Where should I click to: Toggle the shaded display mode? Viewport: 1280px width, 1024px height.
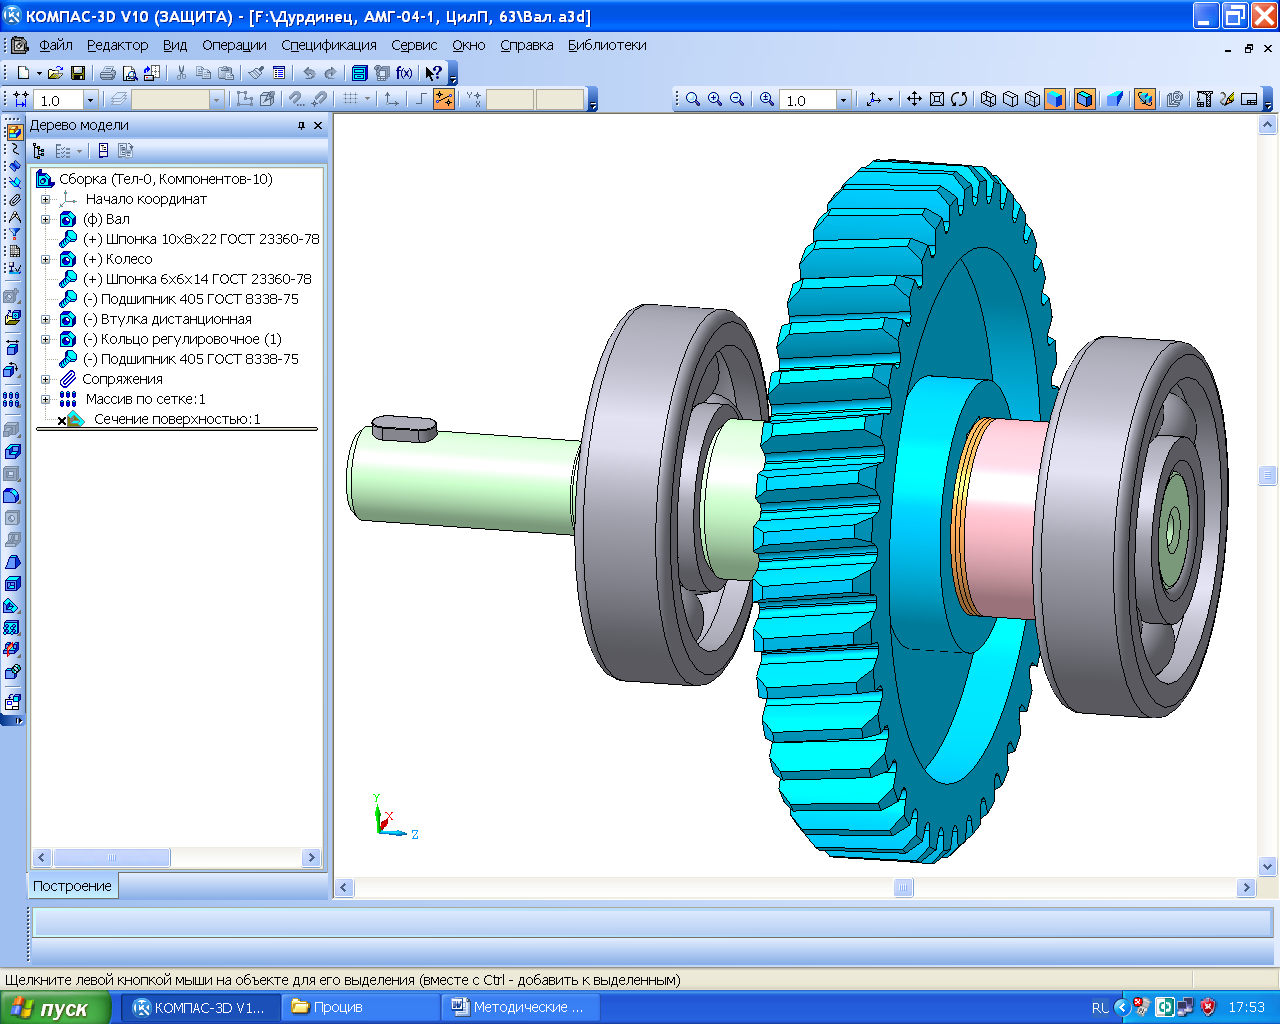pyautogui.click(x=1055, y=99)
